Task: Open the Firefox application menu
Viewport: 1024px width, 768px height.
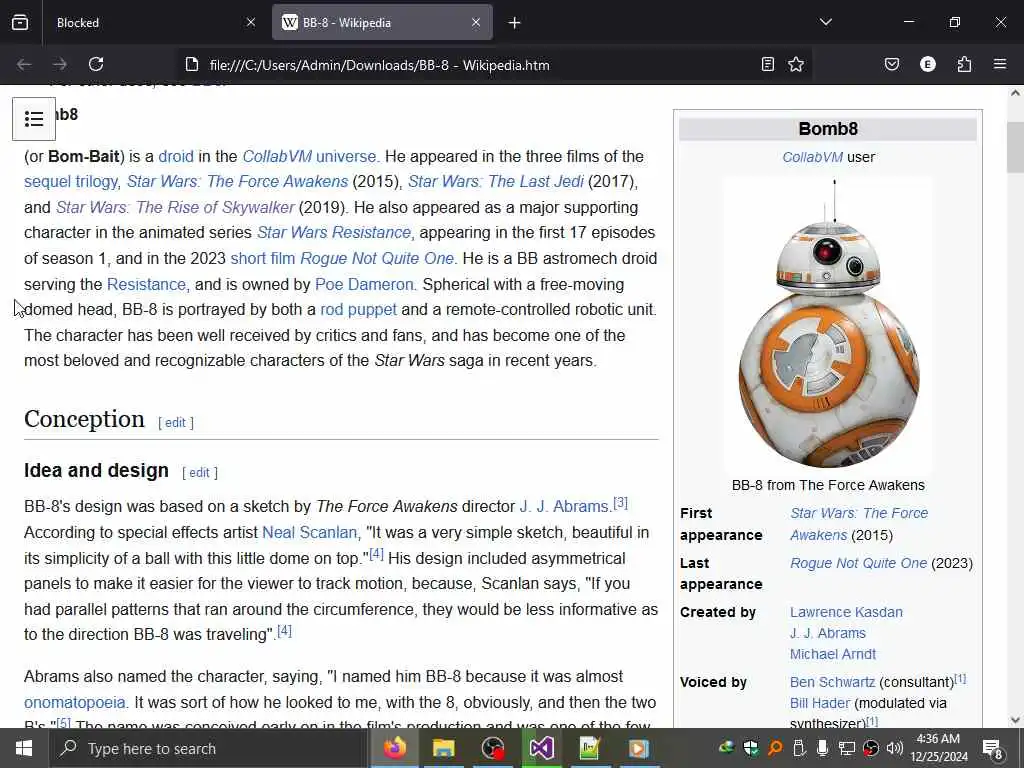Action: [x=1000, y=64]
